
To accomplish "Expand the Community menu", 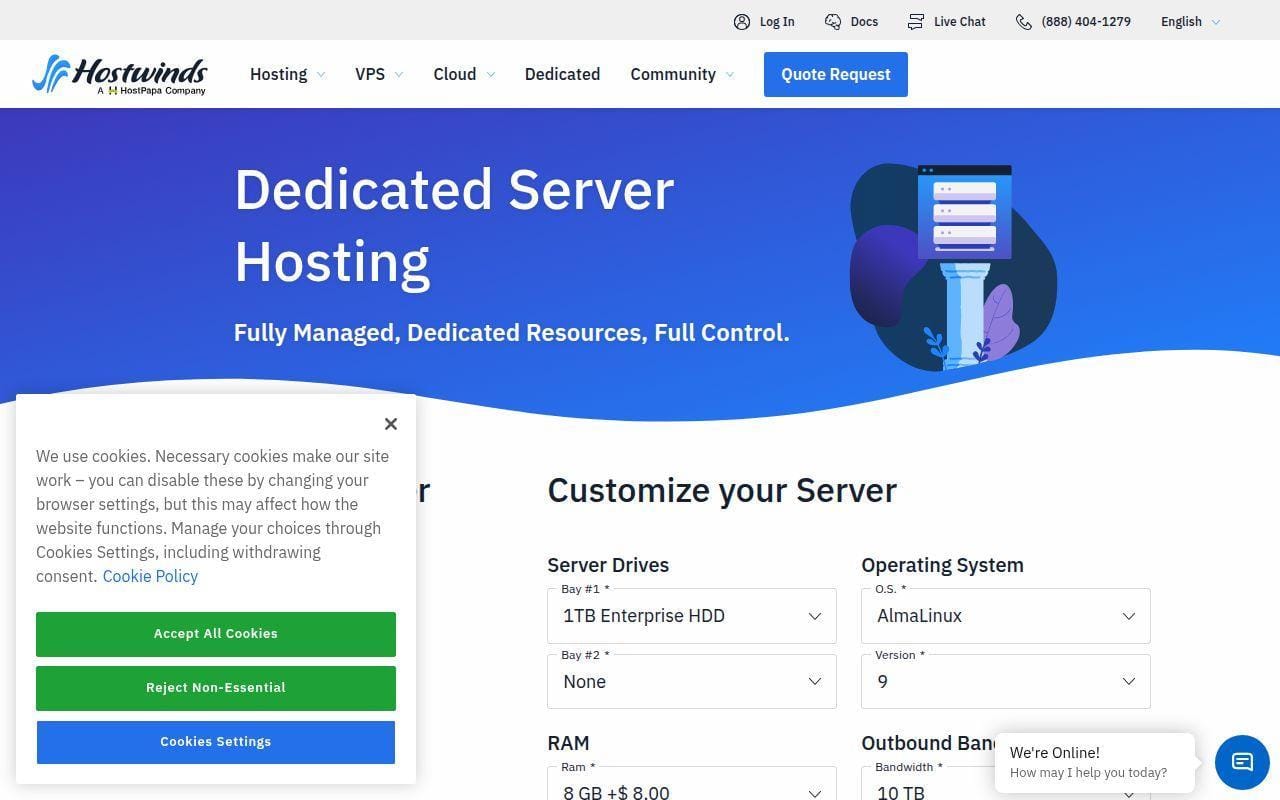I will 682,74.
